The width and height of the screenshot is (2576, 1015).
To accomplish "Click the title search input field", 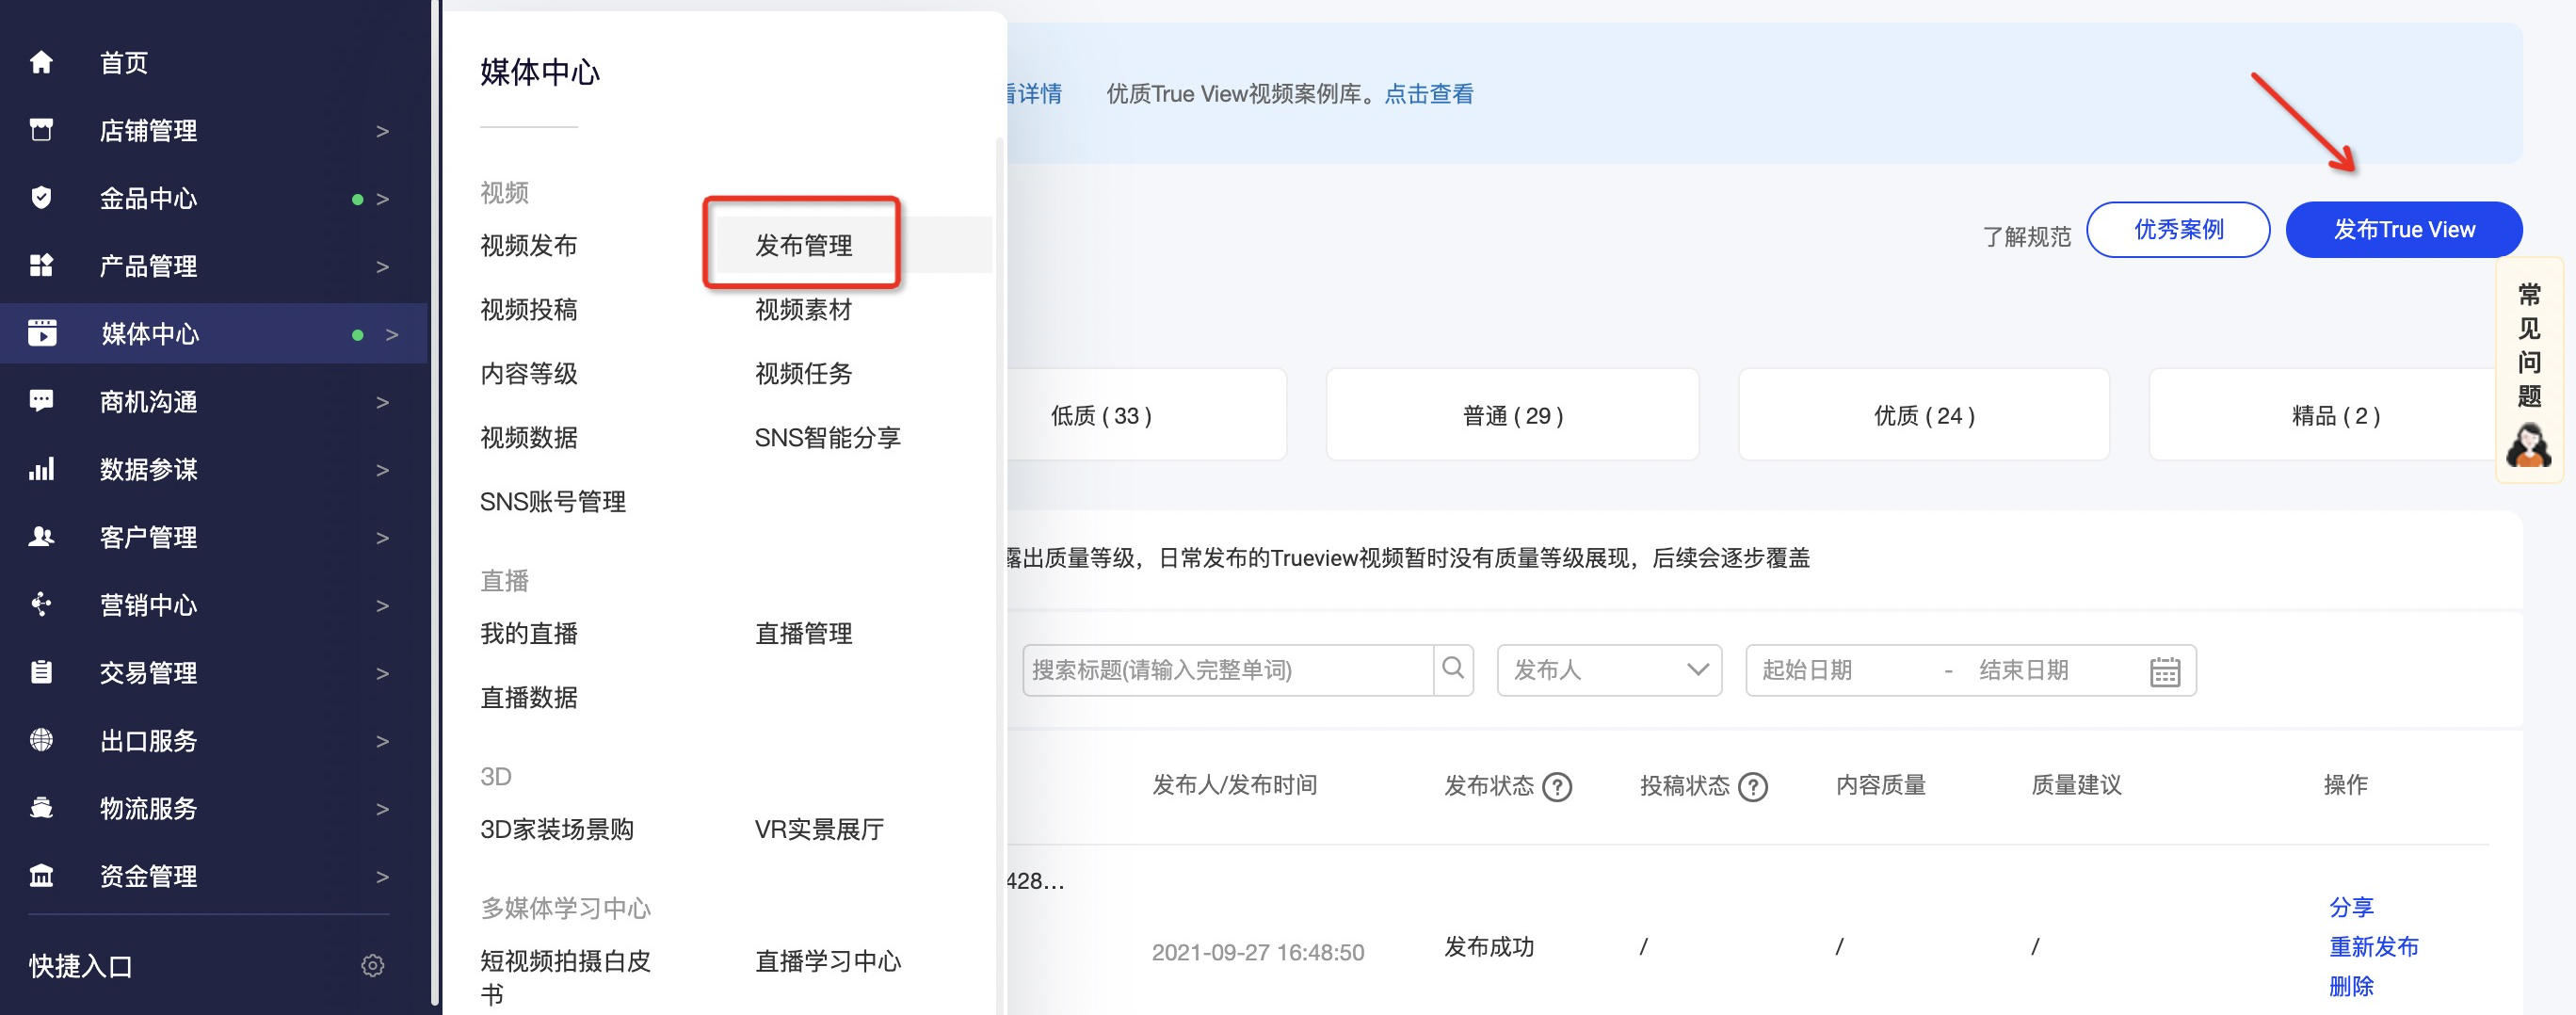I will (x=1226, y=670).
